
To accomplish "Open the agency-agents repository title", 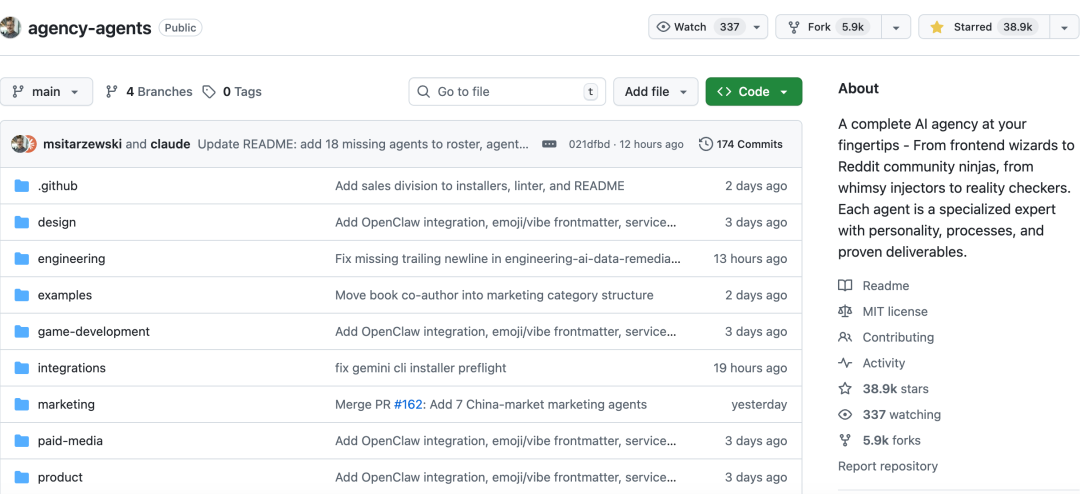I will [x=90, y=28].
